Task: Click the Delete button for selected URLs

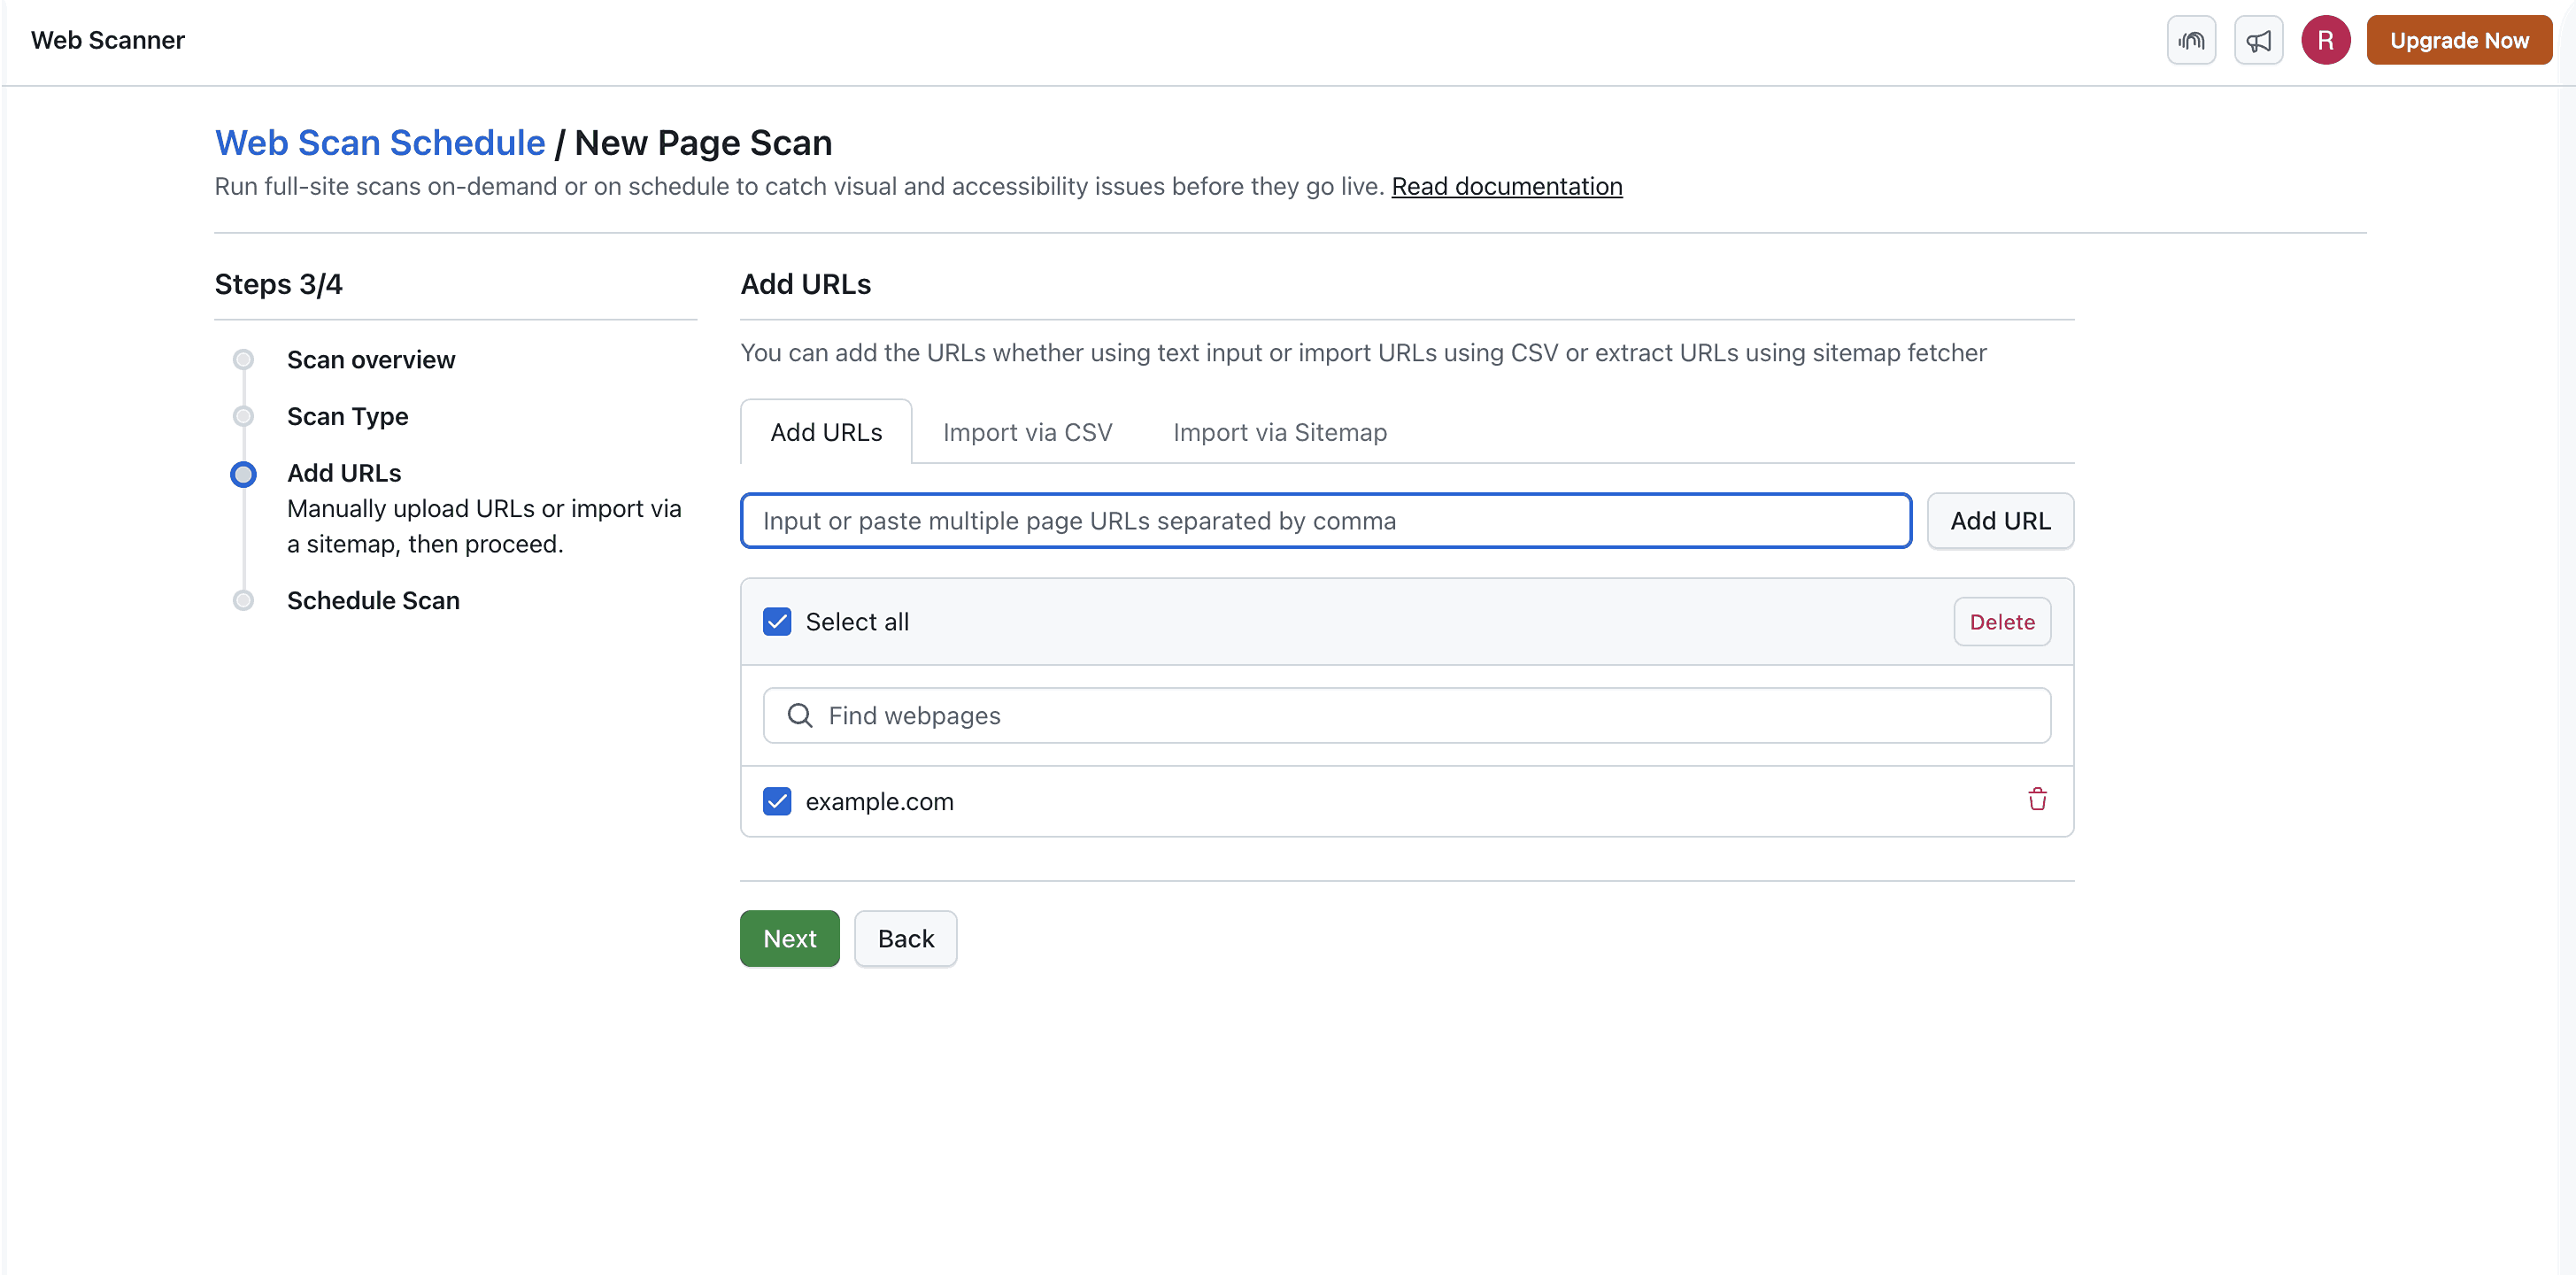Action: click(x=2001, y=621)
